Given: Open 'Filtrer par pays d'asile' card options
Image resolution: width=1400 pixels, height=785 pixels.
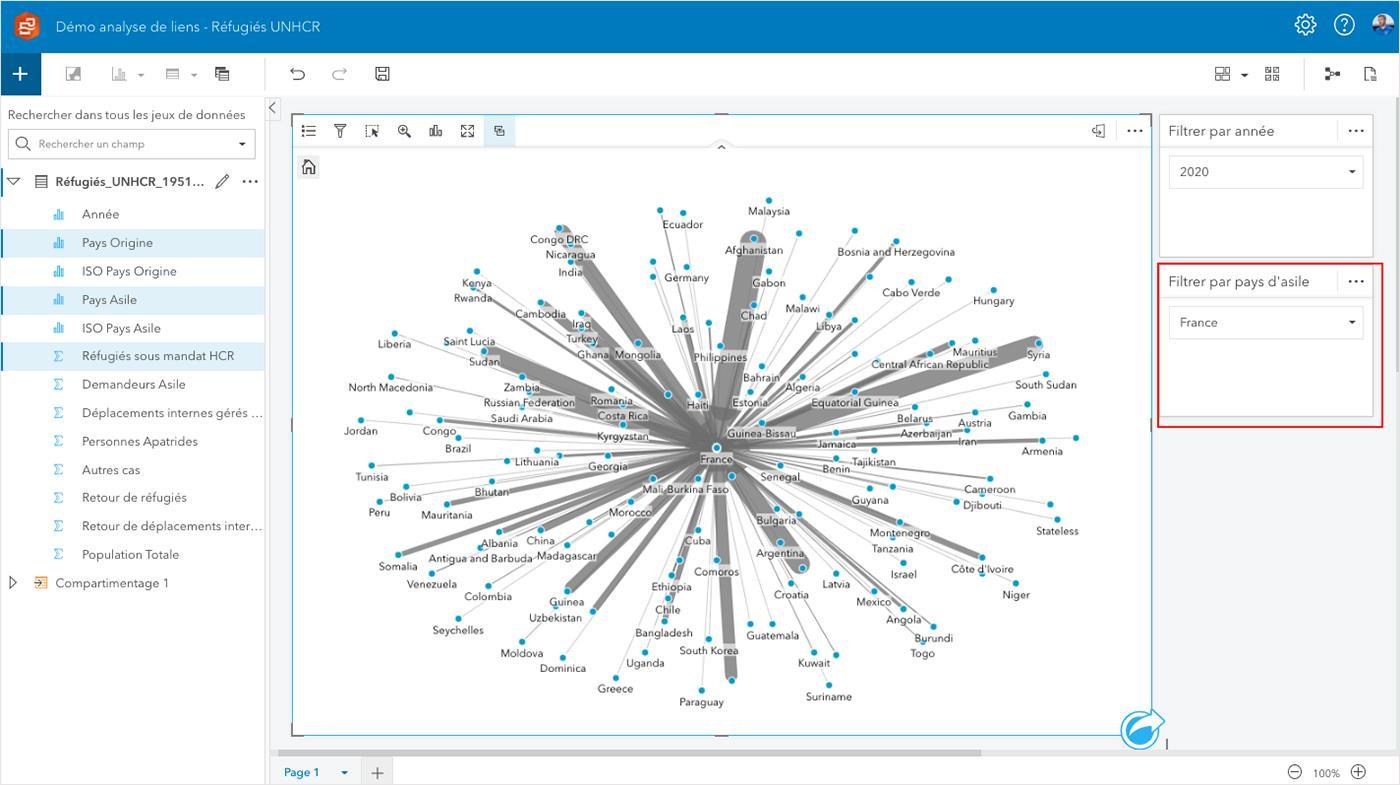Looking at the screenshot, I should [x=1356, y=282].
